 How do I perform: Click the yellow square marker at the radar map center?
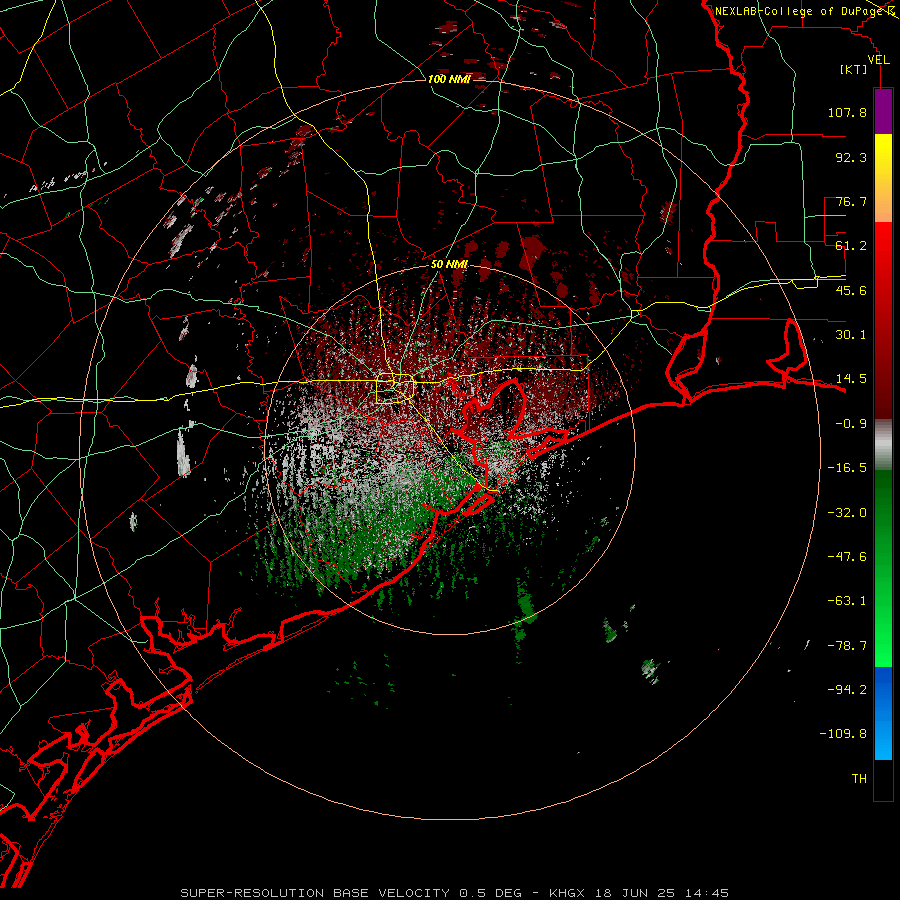(x=395, y=389)
